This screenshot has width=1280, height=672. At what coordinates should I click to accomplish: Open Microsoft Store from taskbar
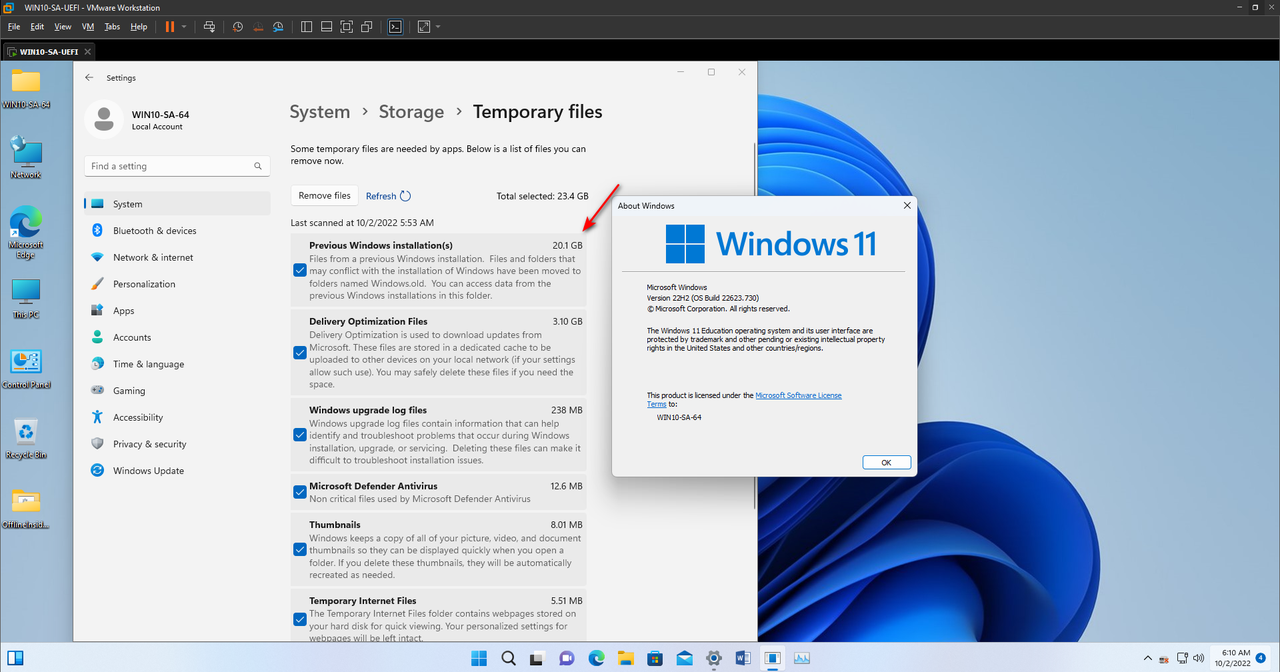pos(655,658)
